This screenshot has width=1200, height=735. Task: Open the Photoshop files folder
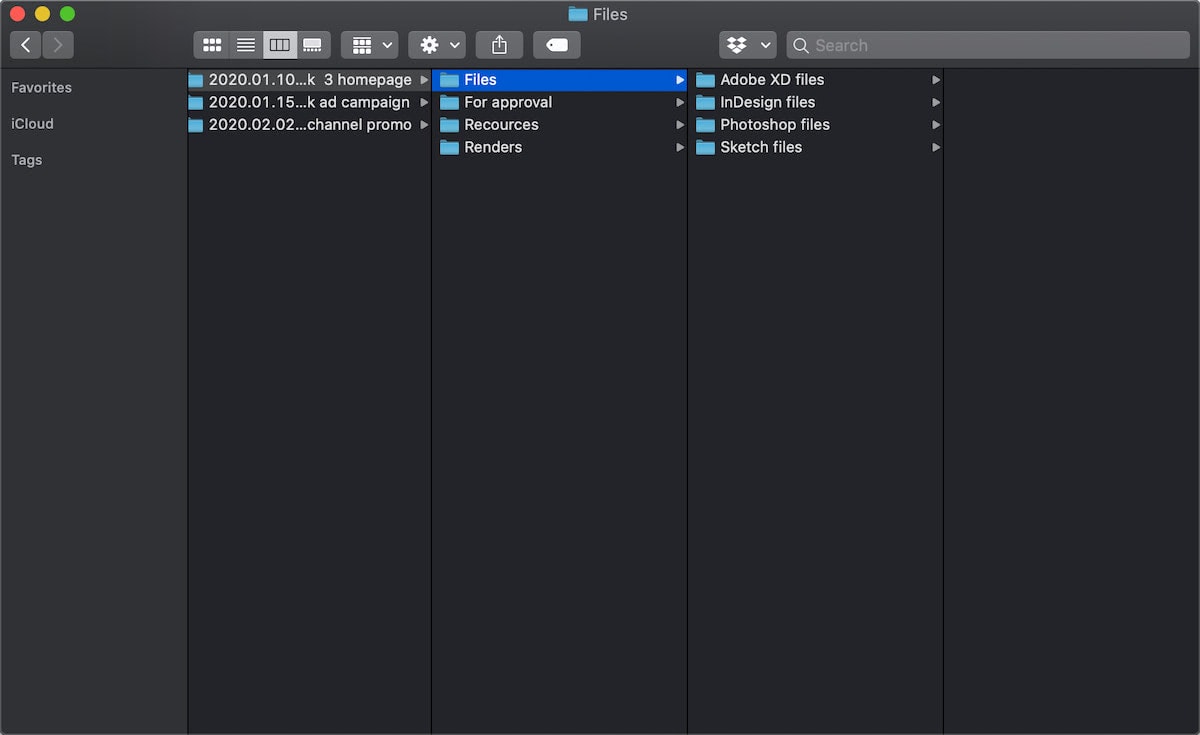pos(816,125)
